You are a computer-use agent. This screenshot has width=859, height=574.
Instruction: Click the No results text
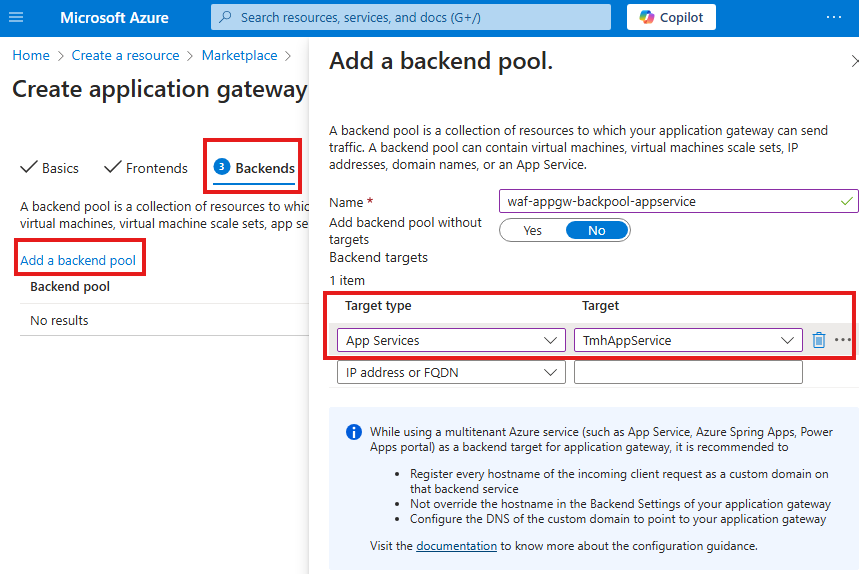tap(59, 320)
